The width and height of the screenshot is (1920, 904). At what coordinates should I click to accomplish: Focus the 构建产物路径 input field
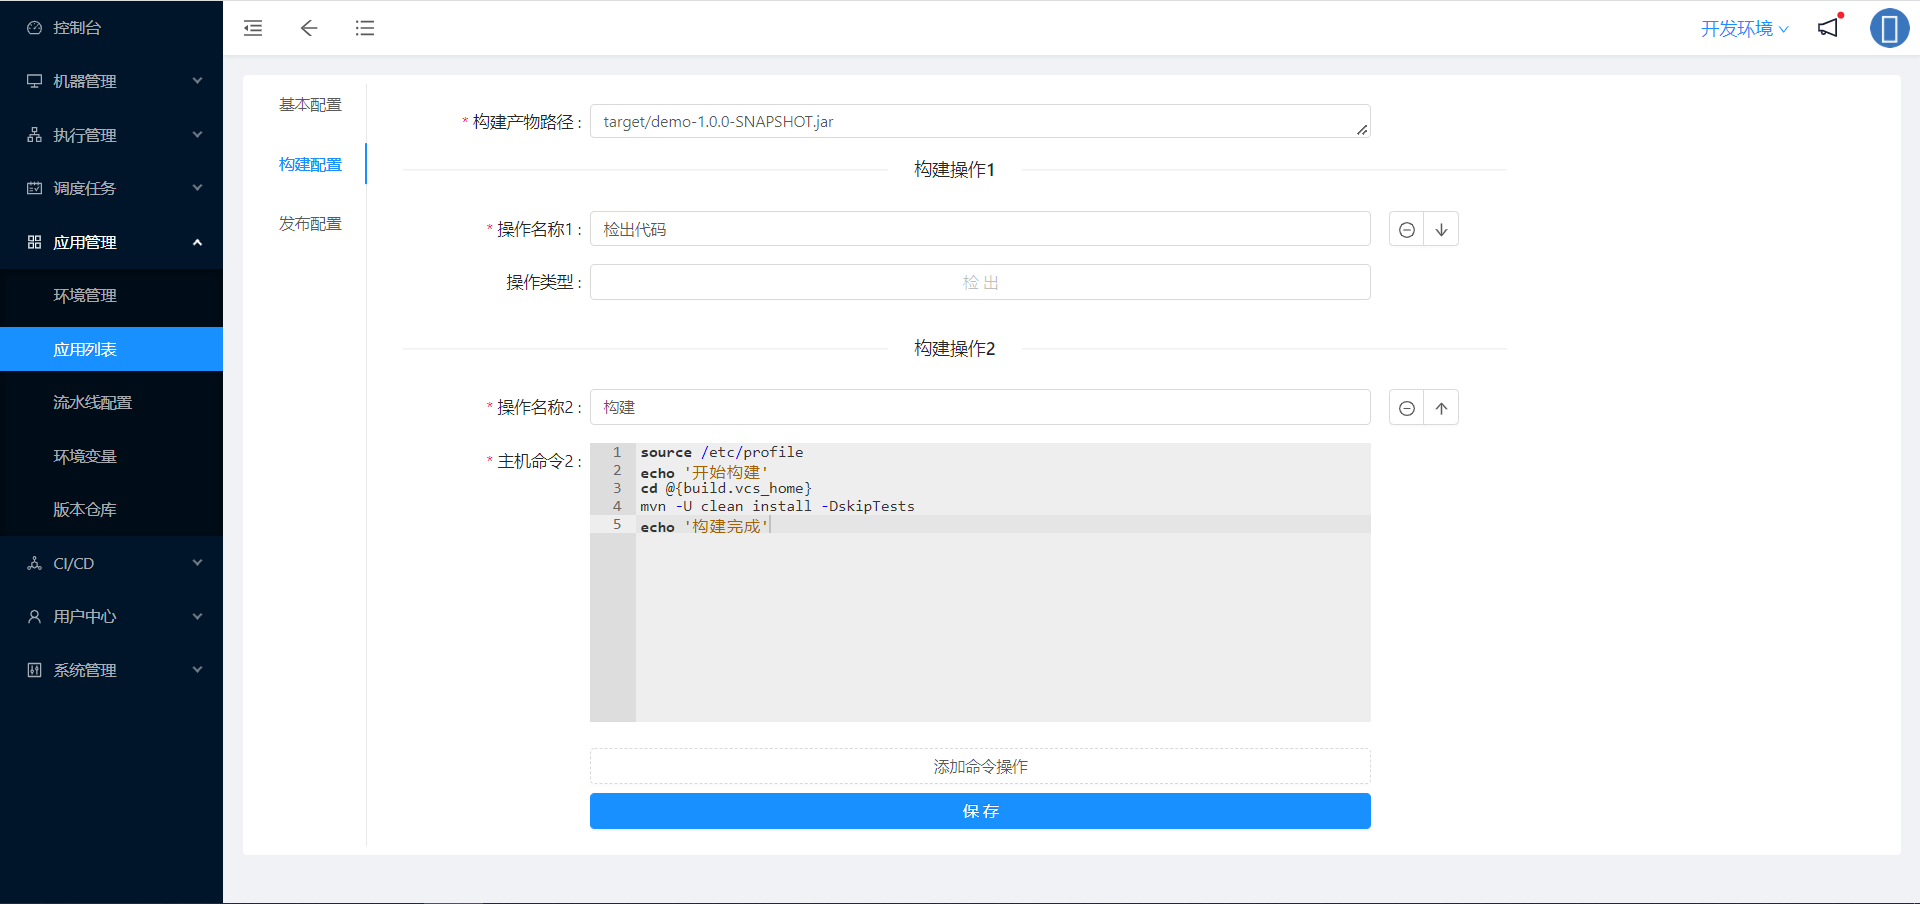tap(980, 121)
